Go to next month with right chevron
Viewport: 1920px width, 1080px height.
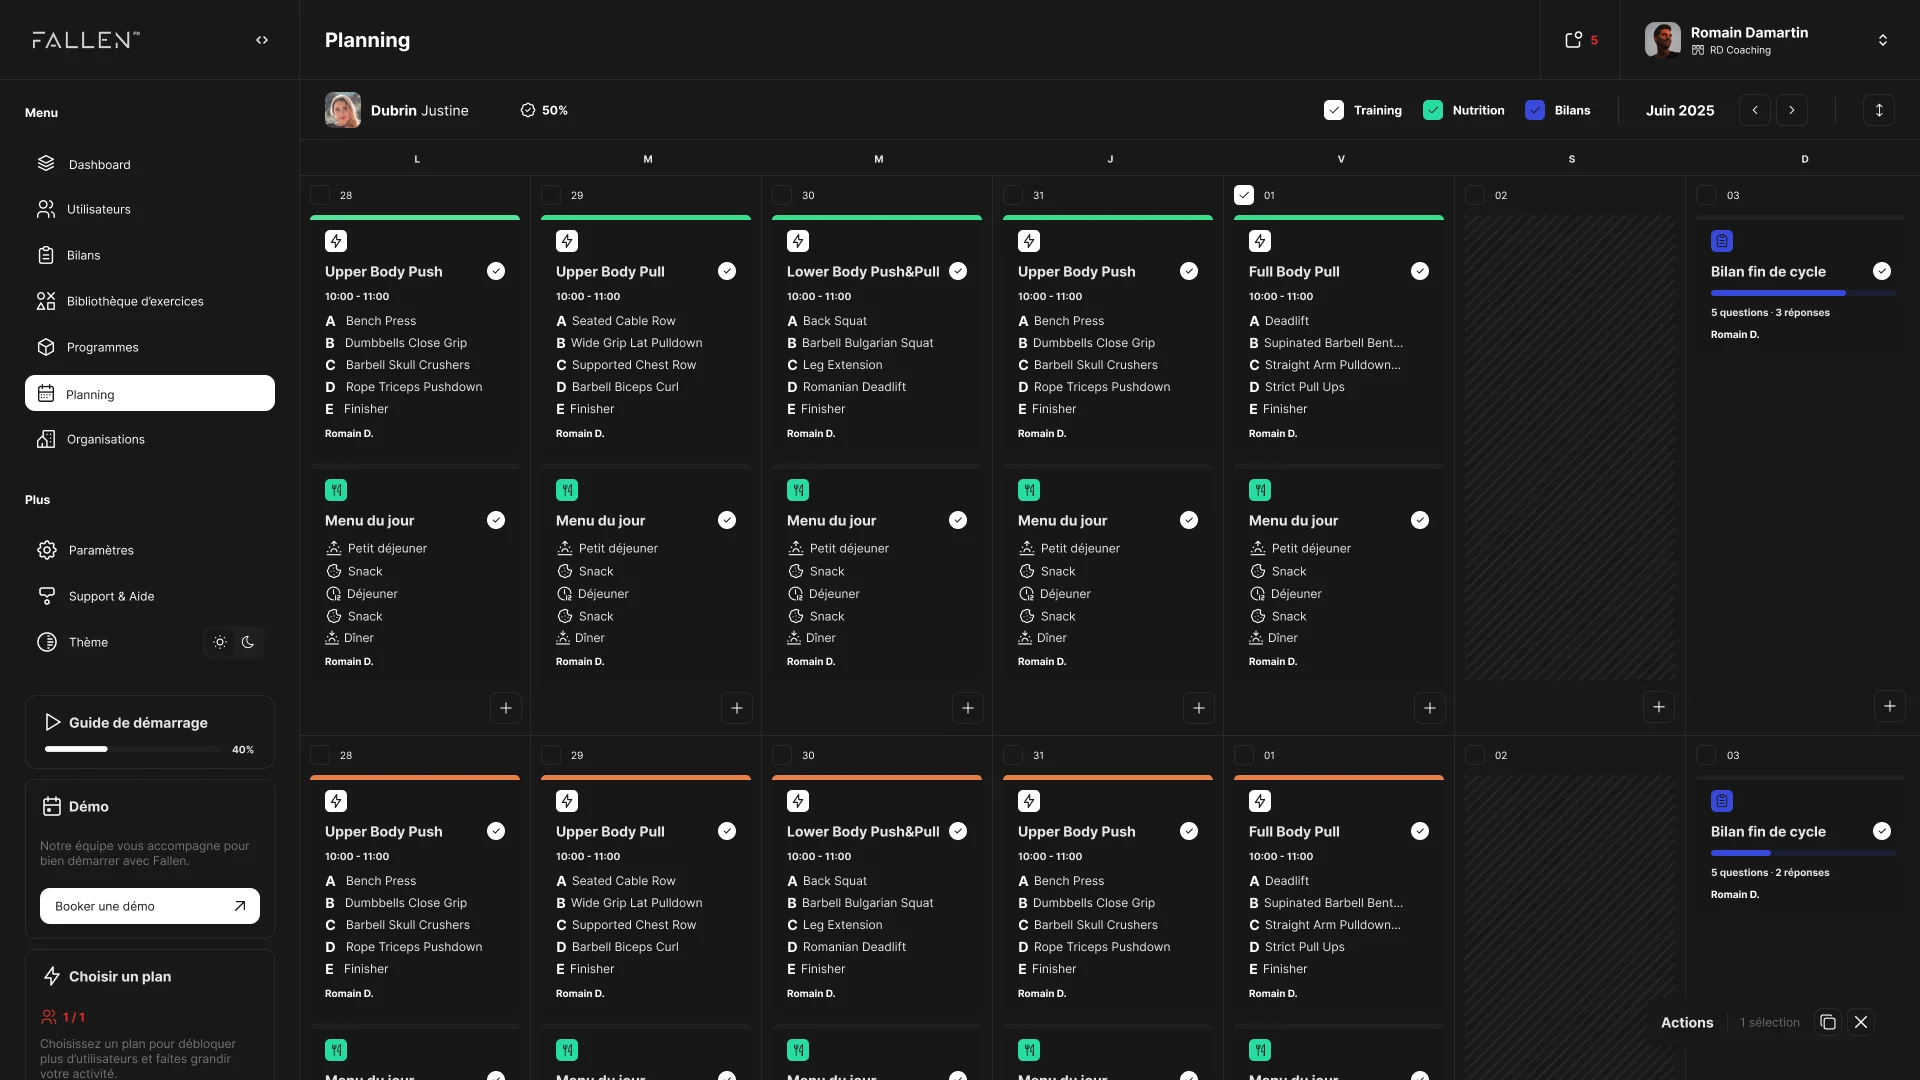tap(1792, 110)
